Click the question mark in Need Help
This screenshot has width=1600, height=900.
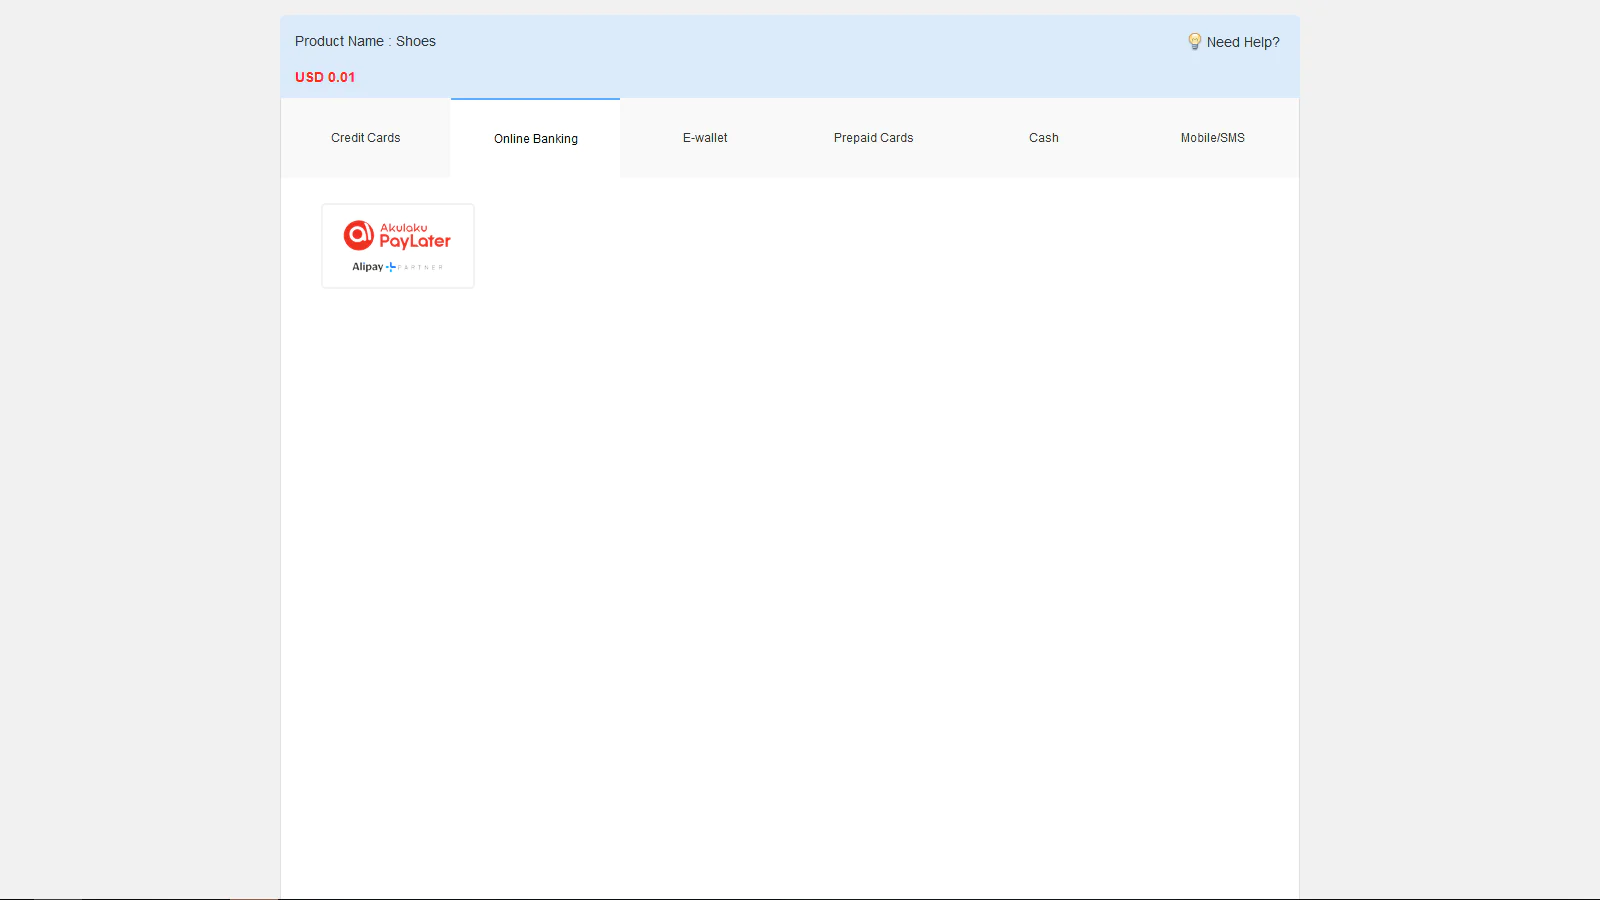(1276, 42)
